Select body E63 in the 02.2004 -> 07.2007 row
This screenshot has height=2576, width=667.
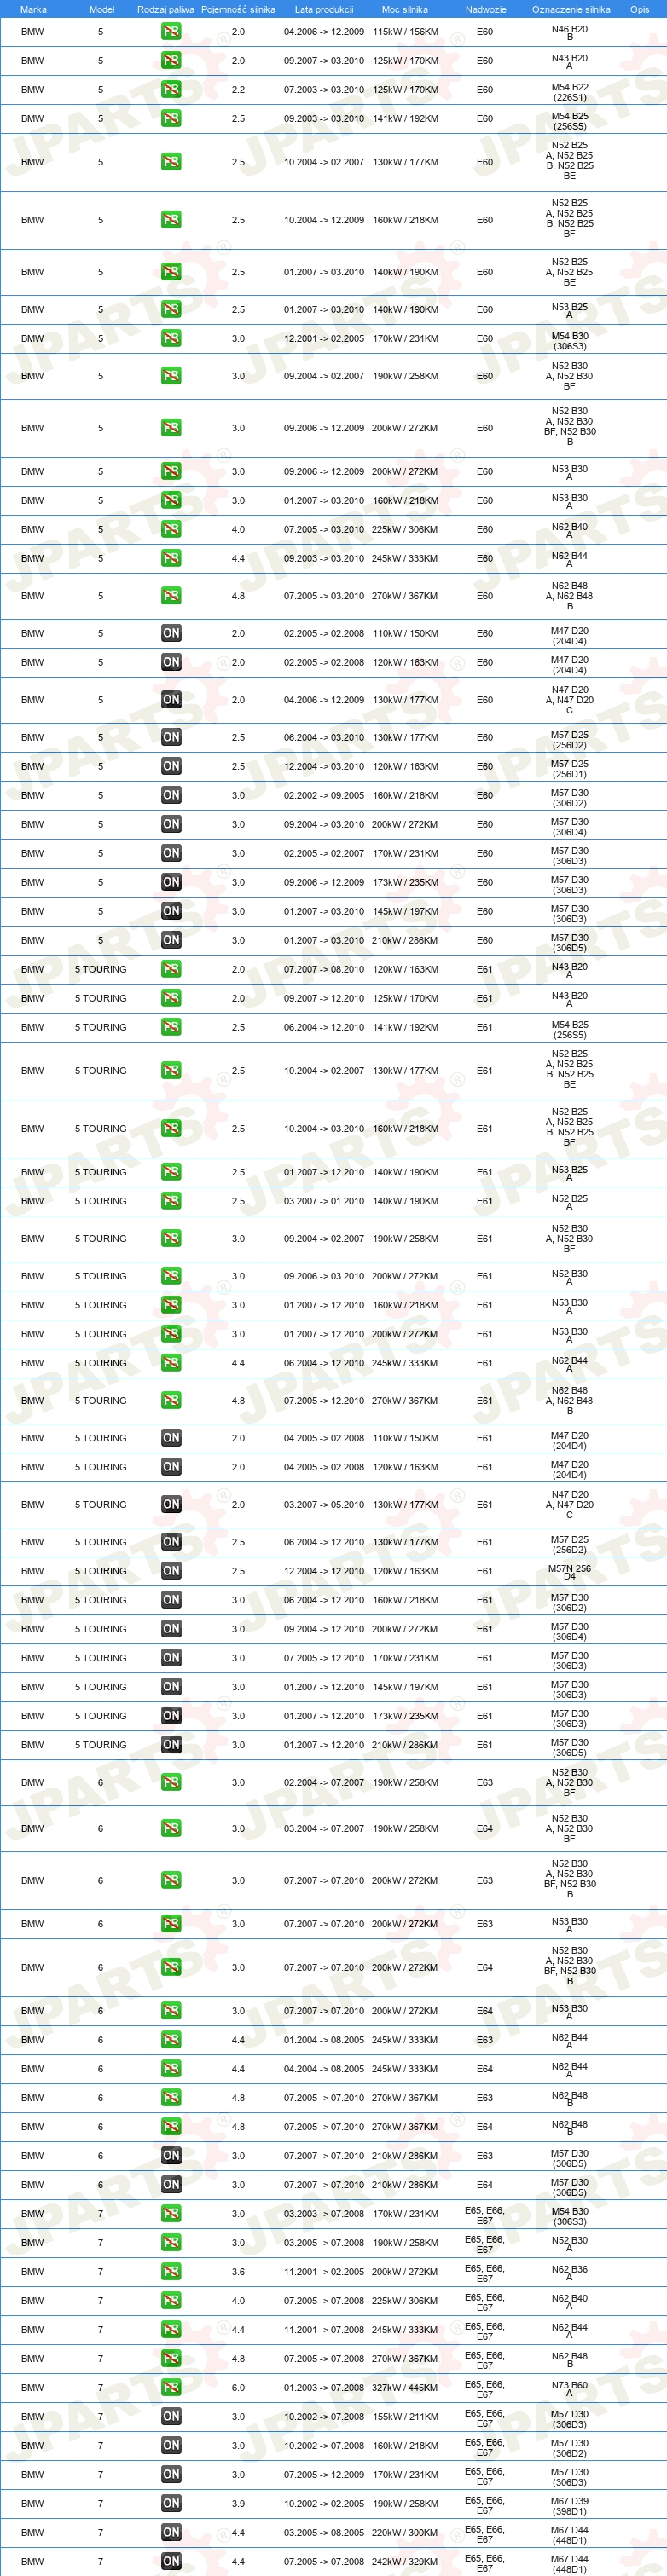(x=485, y=1782)
